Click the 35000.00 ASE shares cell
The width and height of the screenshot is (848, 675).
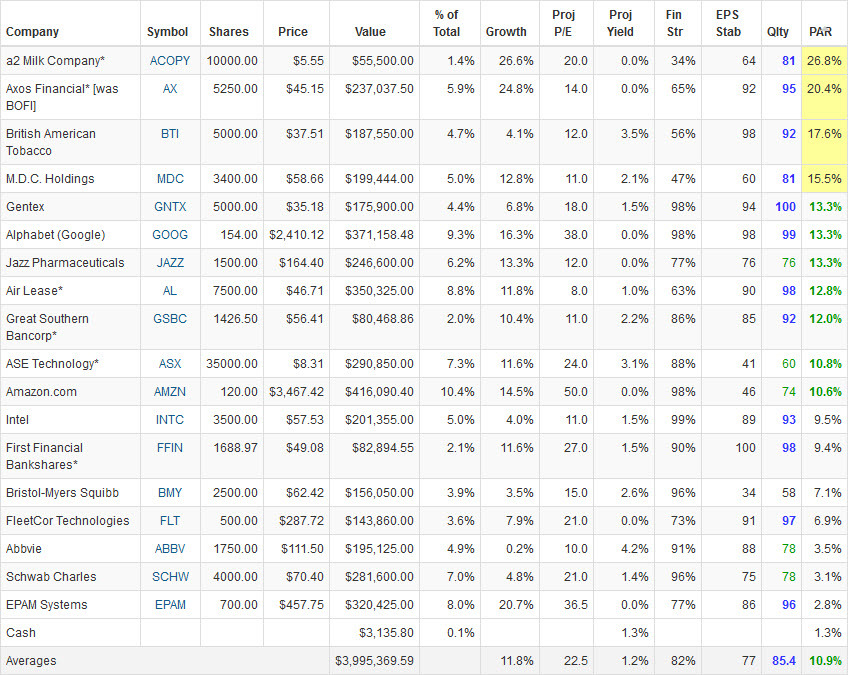pyautogui.click(x=231, y=363)
